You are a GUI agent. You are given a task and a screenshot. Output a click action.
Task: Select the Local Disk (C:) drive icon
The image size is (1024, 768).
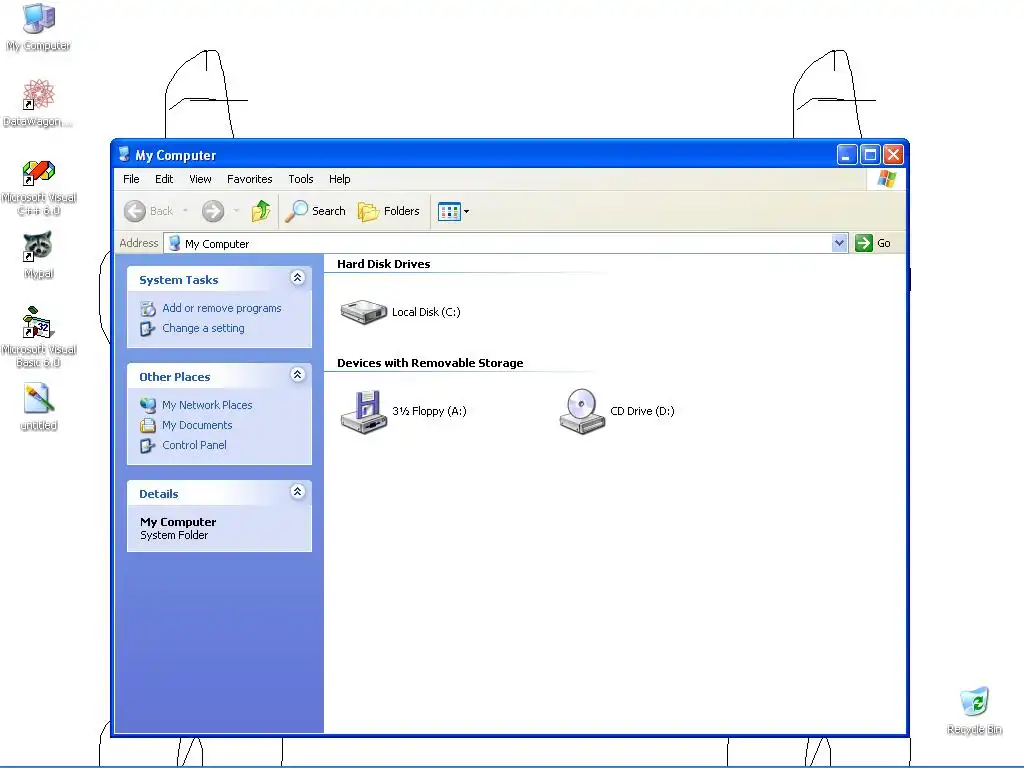pos(364,312)
